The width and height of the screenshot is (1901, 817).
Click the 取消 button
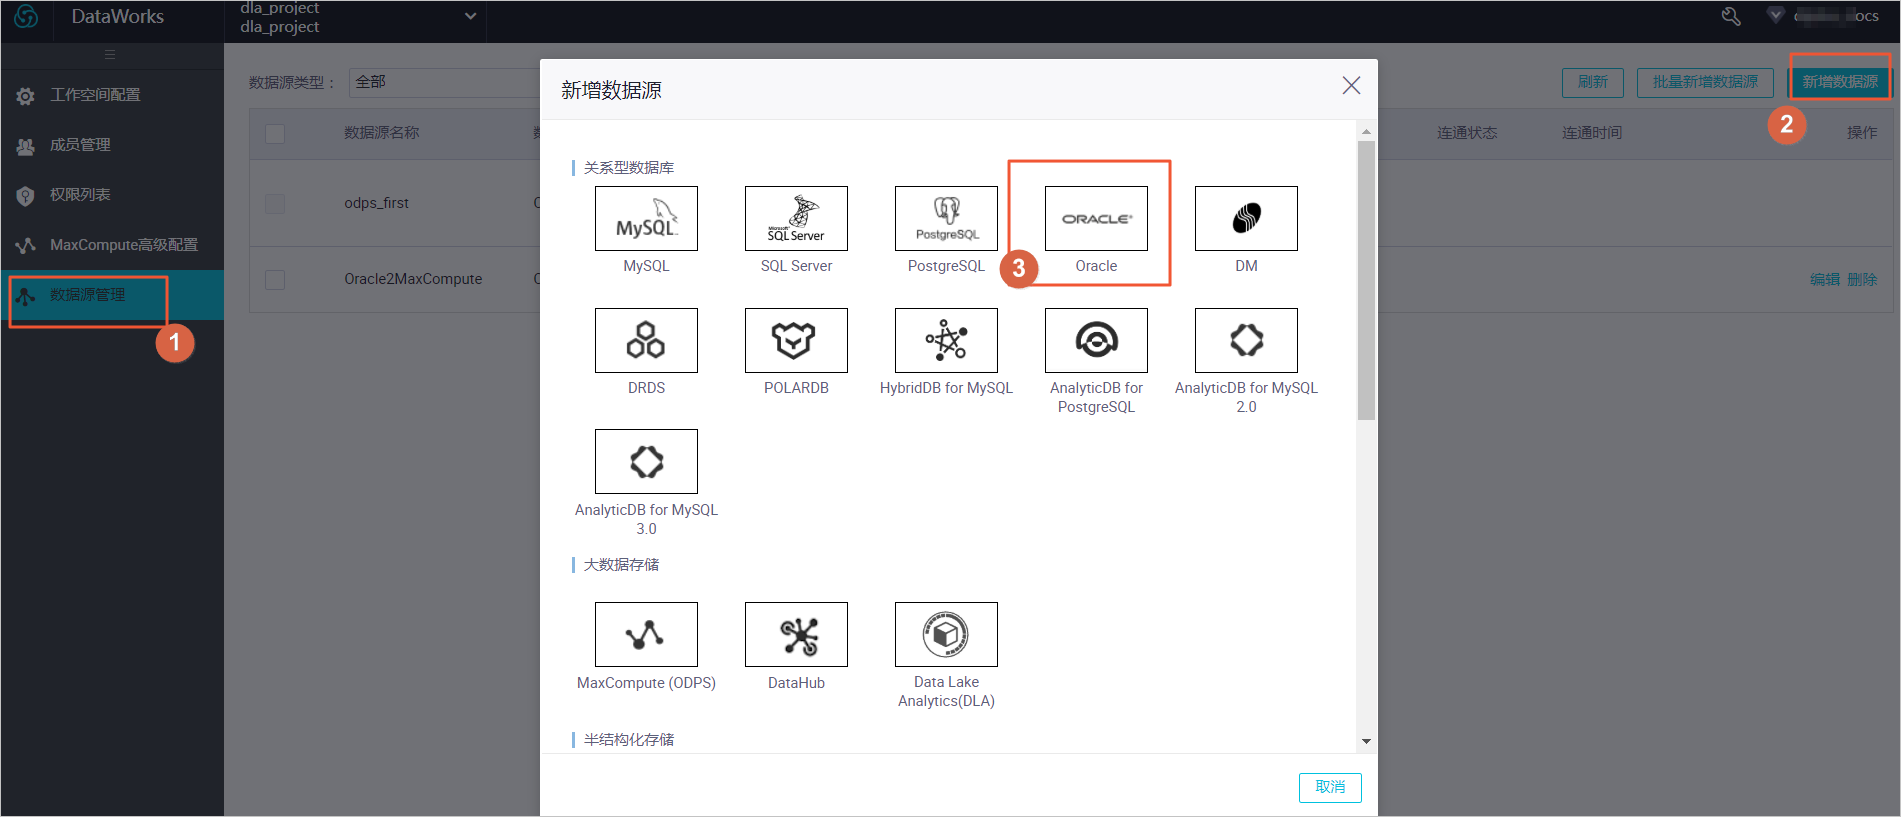[1330, 787]
